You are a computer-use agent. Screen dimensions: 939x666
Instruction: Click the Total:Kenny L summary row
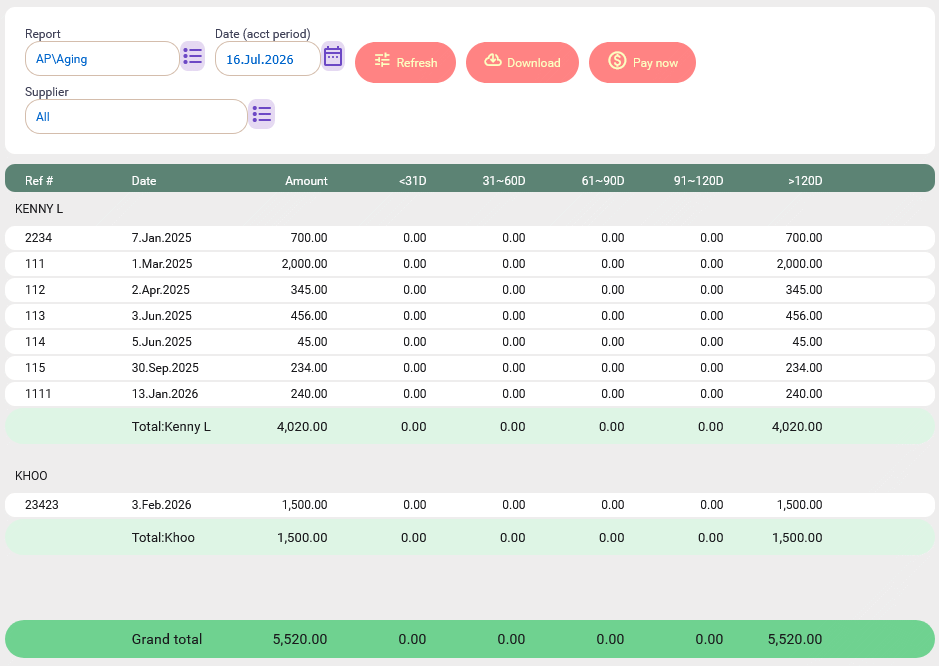470,426
